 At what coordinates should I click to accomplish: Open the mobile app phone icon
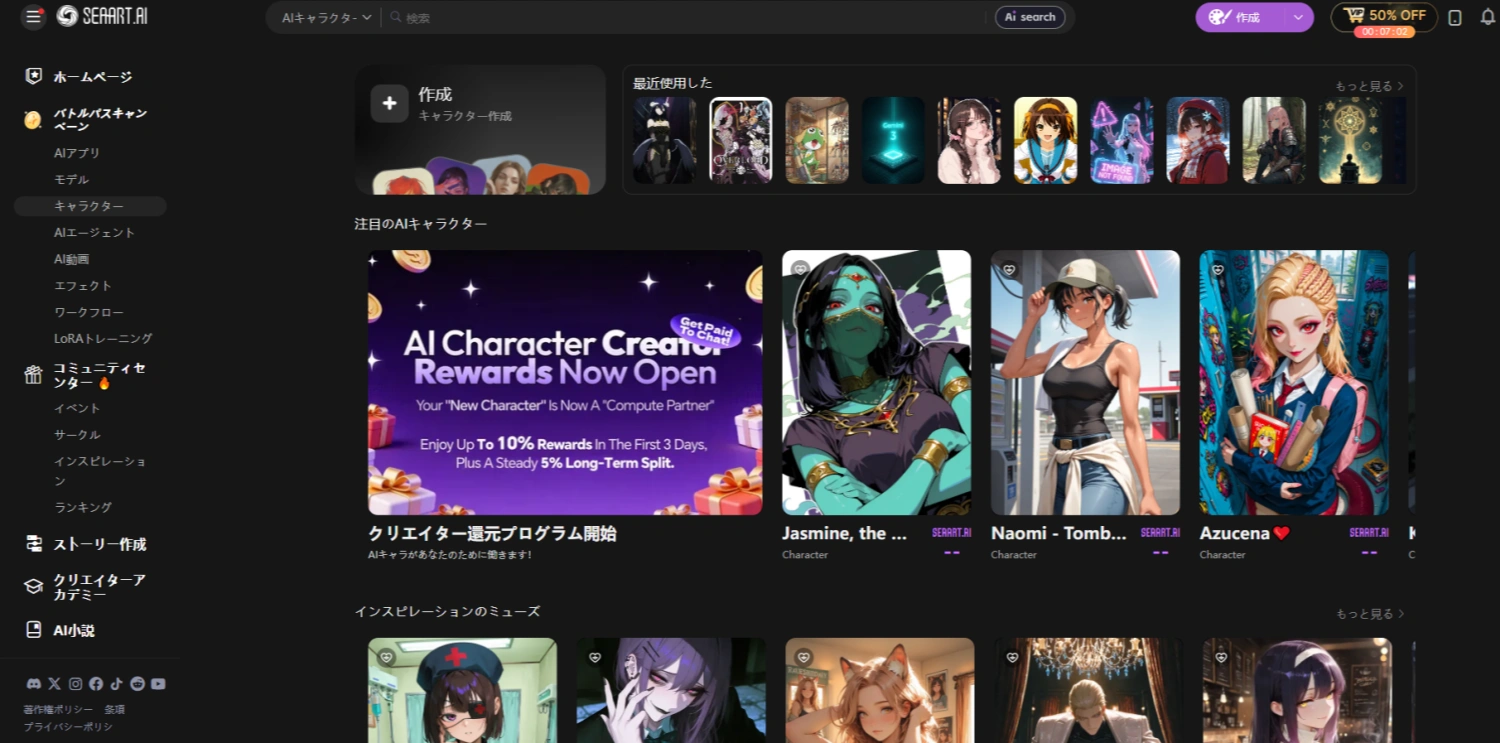point(1455,17)
